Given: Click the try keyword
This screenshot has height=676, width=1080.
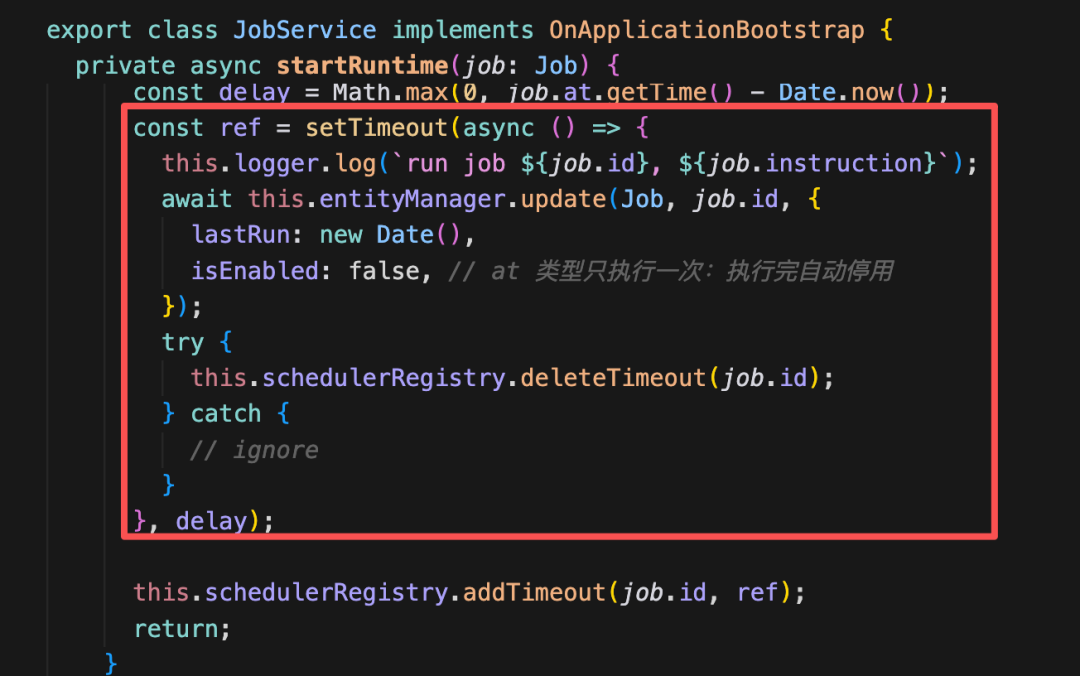Looking at the screenshot, I should [183, 342].
